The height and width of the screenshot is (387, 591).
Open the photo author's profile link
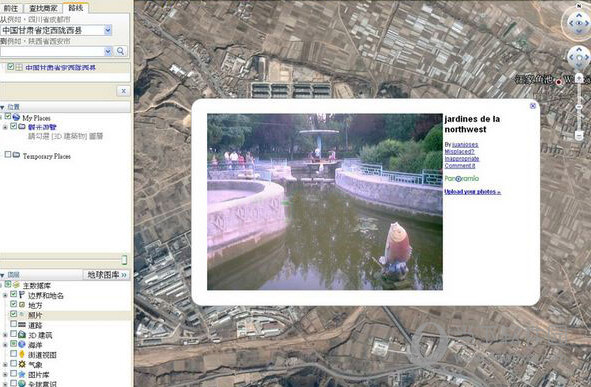pos(465,145)
